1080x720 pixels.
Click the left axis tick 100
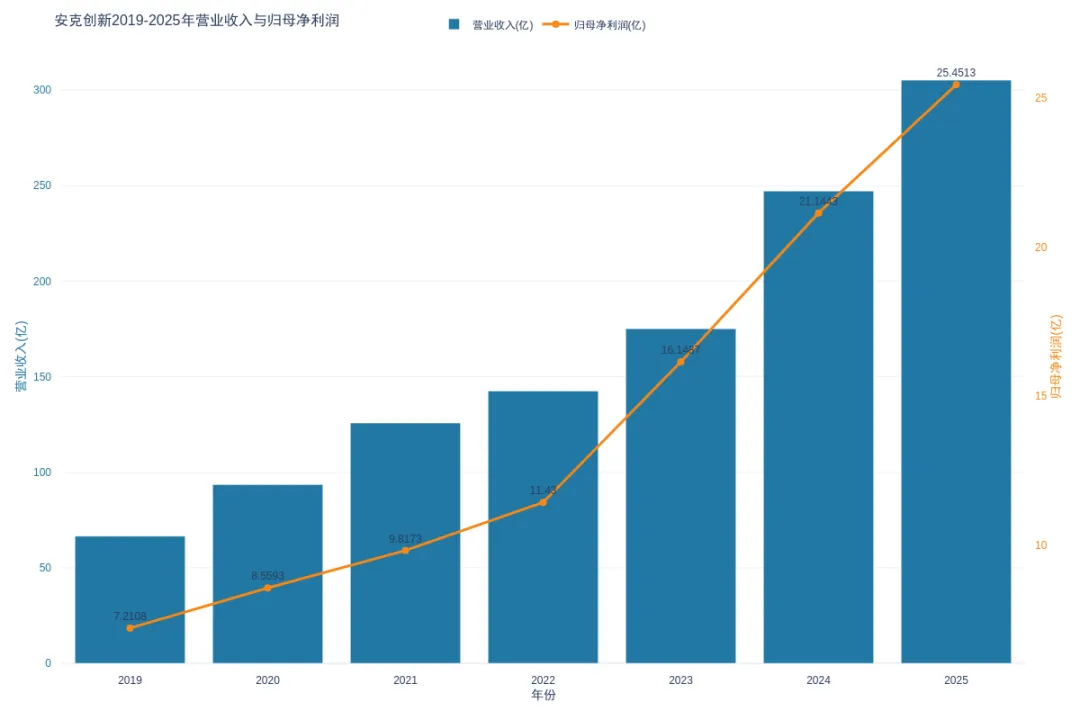[x=42, y=472]
